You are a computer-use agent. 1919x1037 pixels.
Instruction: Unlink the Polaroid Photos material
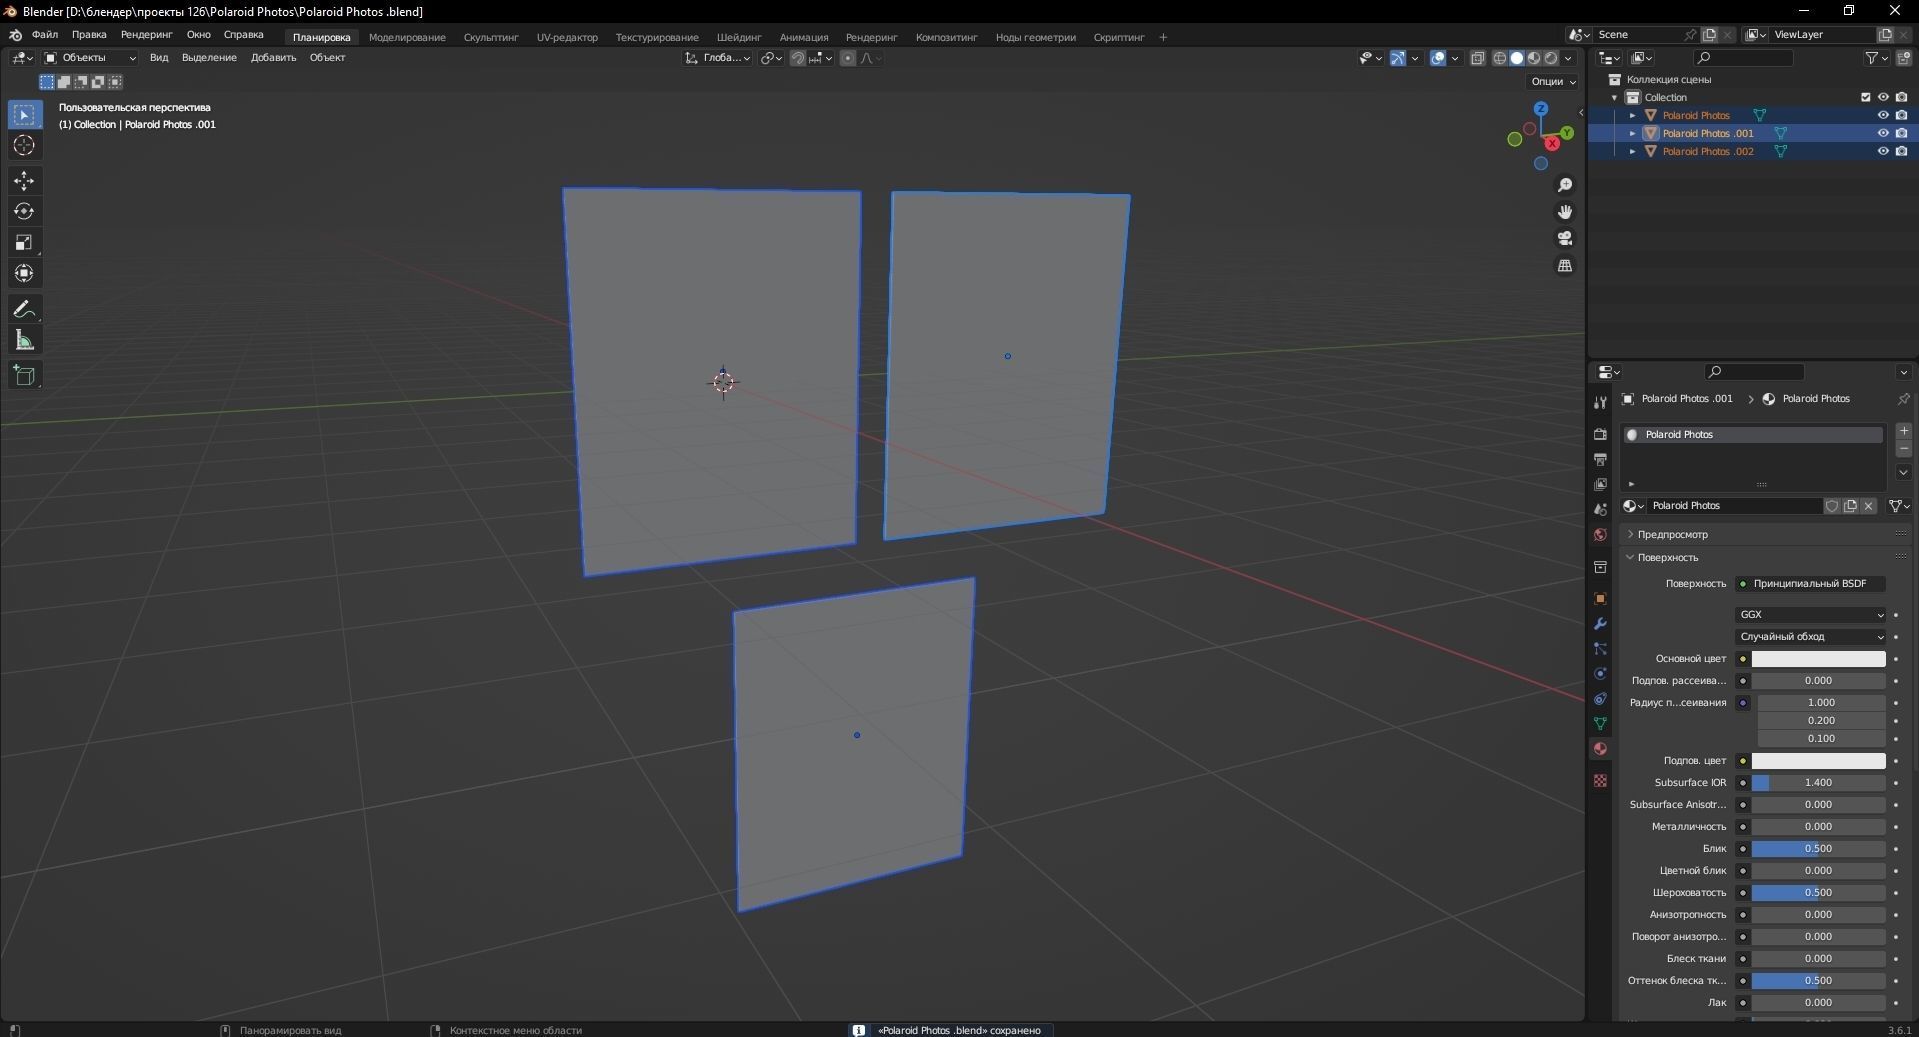1868,506
